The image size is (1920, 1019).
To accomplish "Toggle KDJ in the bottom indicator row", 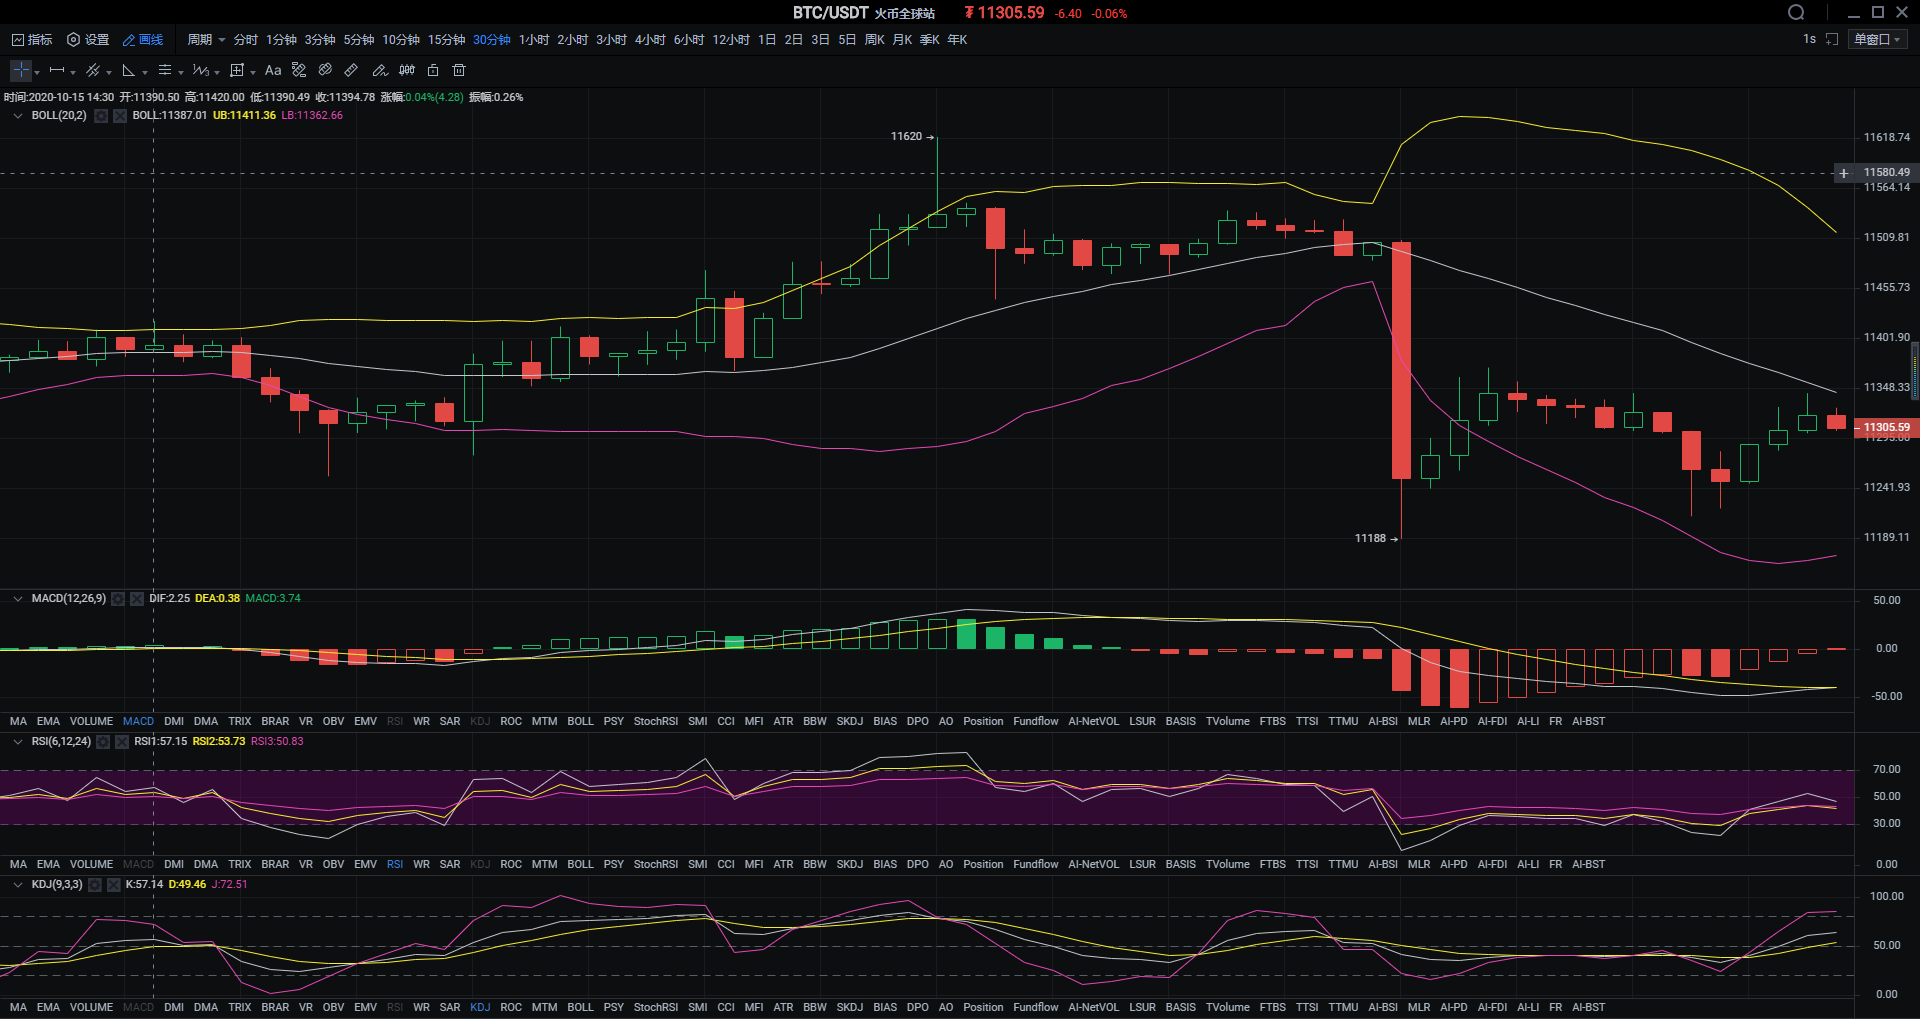I will coord(480,1007).
